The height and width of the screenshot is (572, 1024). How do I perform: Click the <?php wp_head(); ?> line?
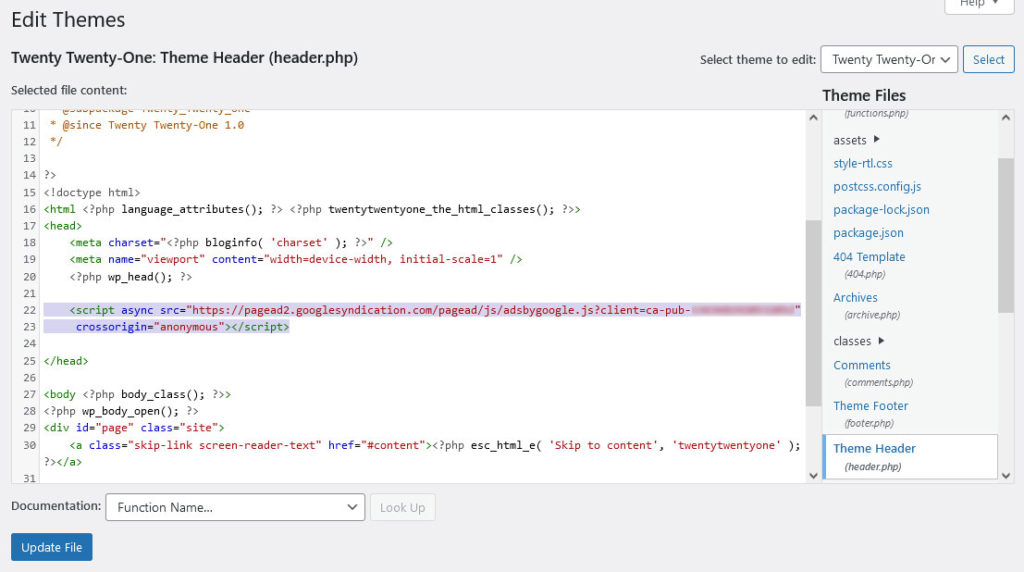[x=131, y=277]
